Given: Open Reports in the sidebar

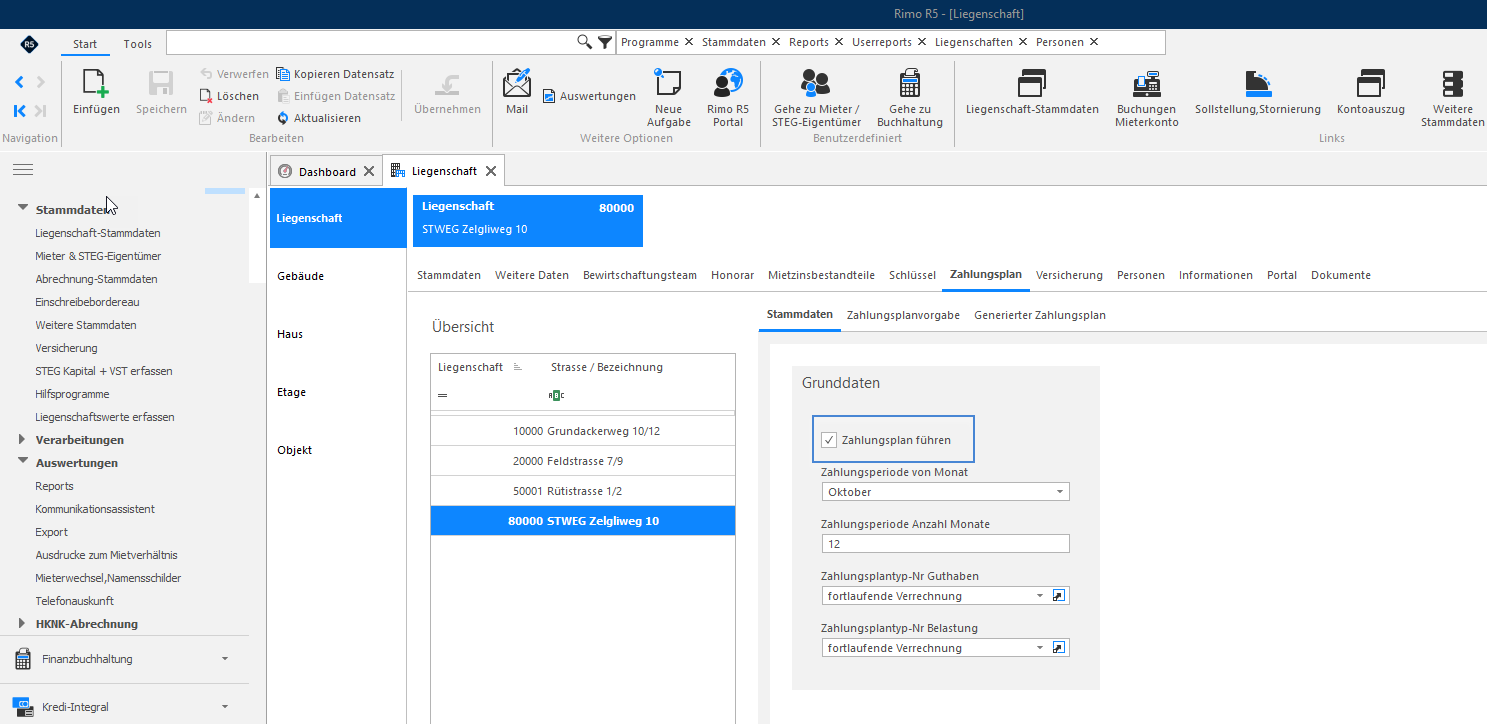Looking at the screenshot, I should tap(54, 486).
